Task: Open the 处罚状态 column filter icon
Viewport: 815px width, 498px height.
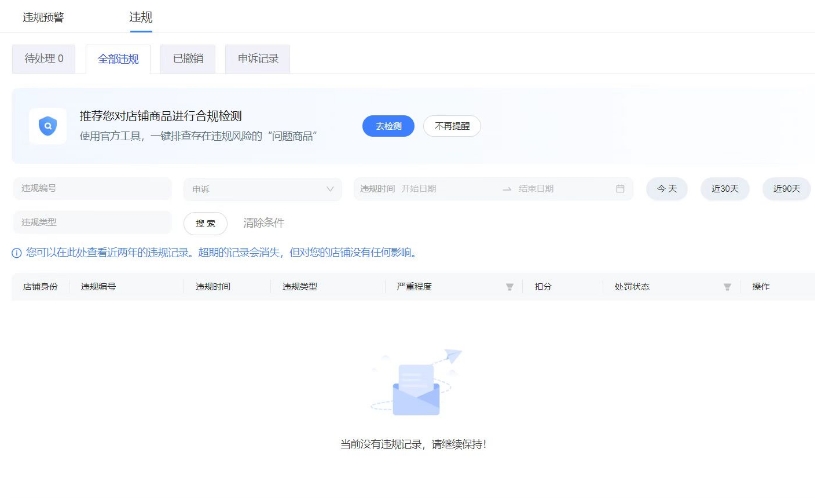Action: [727, 287]
